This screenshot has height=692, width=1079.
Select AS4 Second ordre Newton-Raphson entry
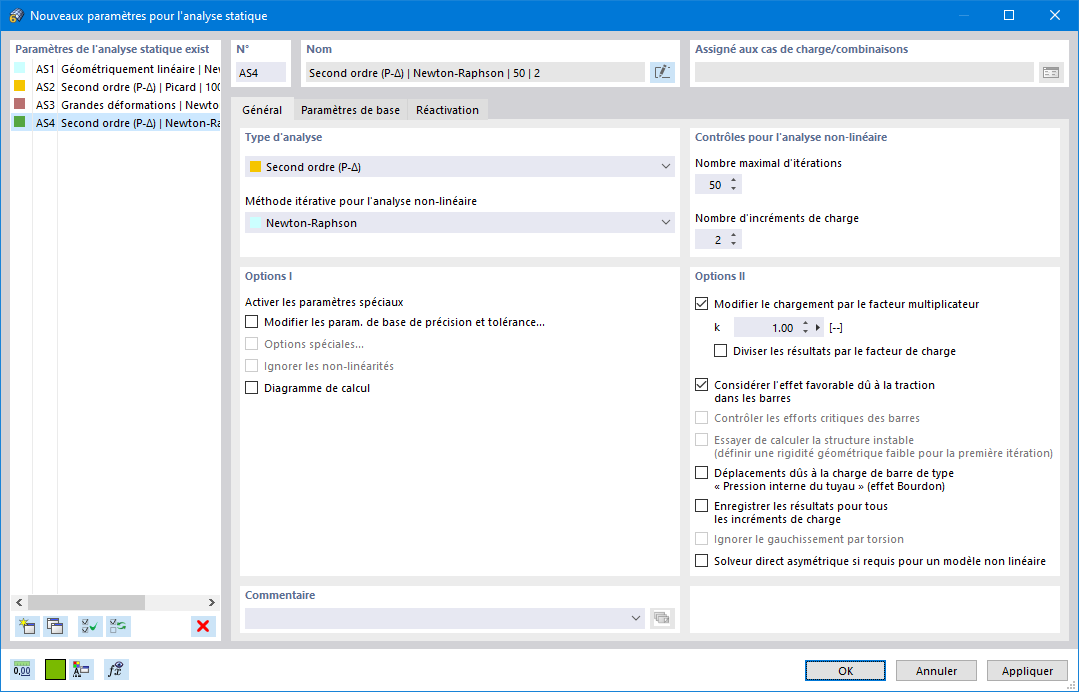(x=116, y=122)
